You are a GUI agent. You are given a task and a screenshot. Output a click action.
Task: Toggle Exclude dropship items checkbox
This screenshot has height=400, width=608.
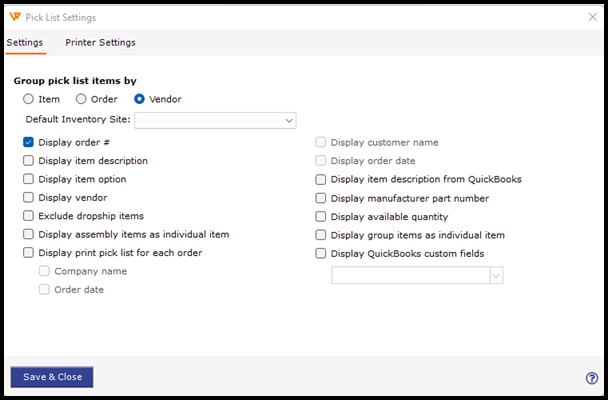[x=29, y=216]
